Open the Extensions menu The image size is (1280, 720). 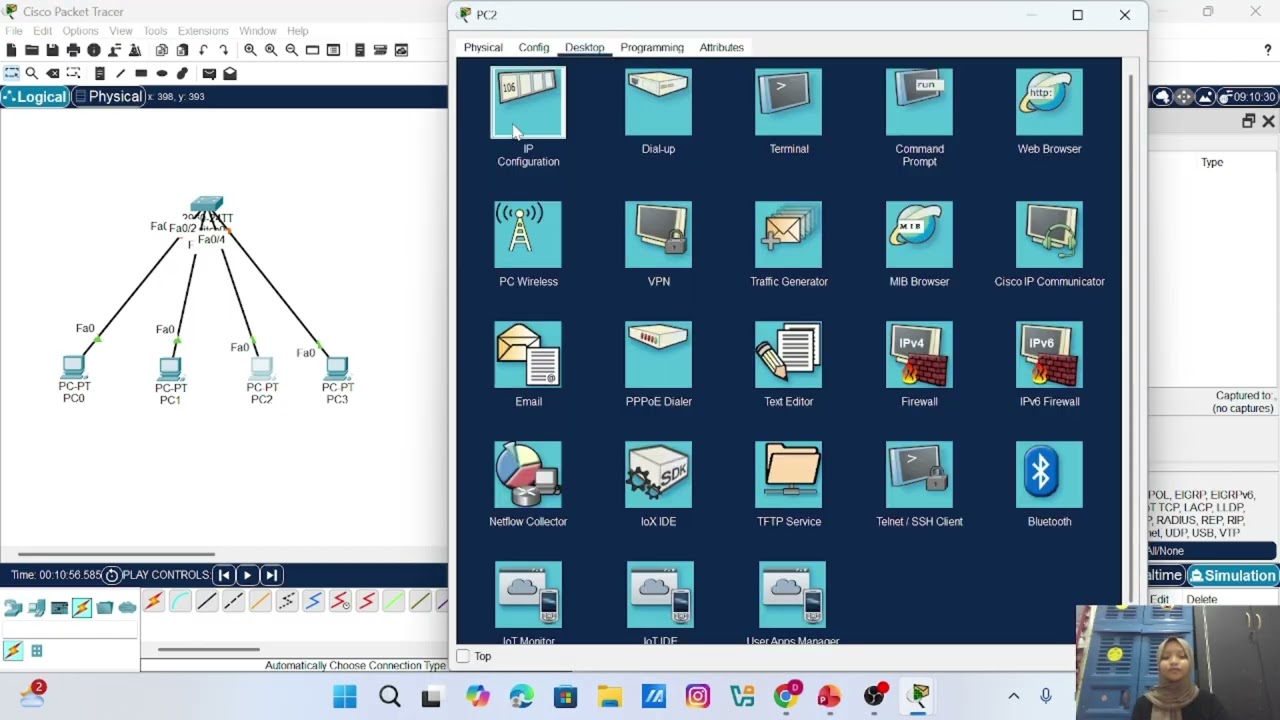(x=203, y=31)
